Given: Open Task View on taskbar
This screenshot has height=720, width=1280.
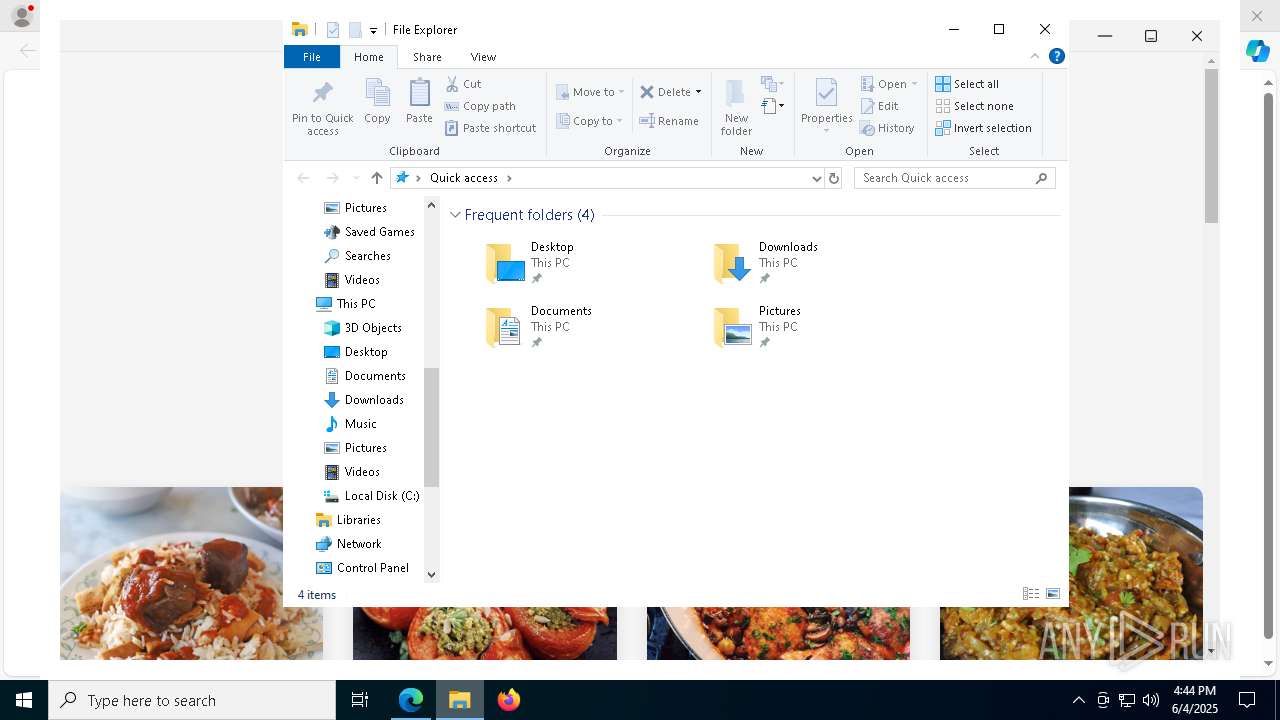Looking at the screenshot, I should [x=360, y=700].
